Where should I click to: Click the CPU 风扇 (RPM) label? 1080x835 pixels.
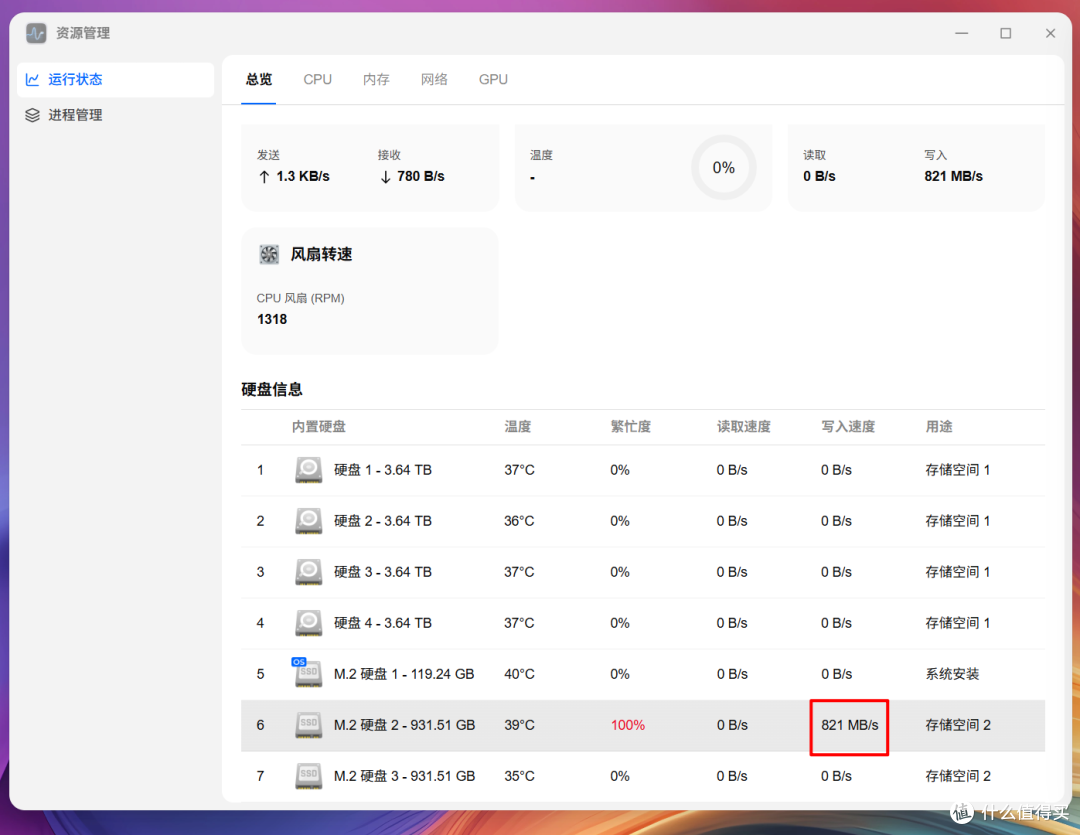[x=300, y=298]
